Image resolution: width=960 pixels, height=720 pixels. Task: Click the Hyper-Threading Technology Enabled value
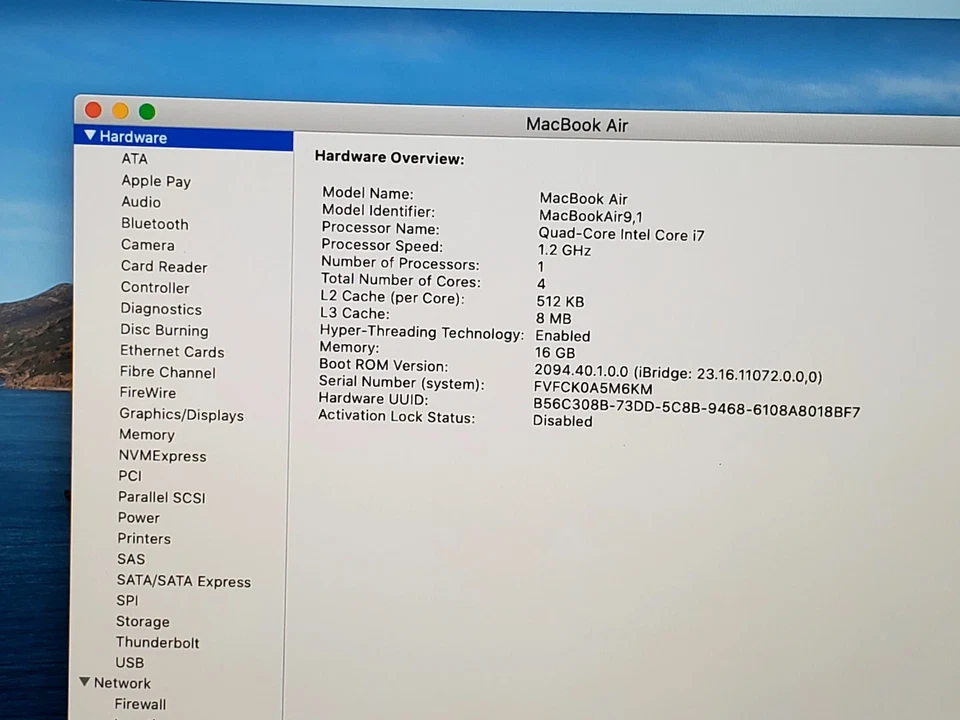(x=563, y=336)
